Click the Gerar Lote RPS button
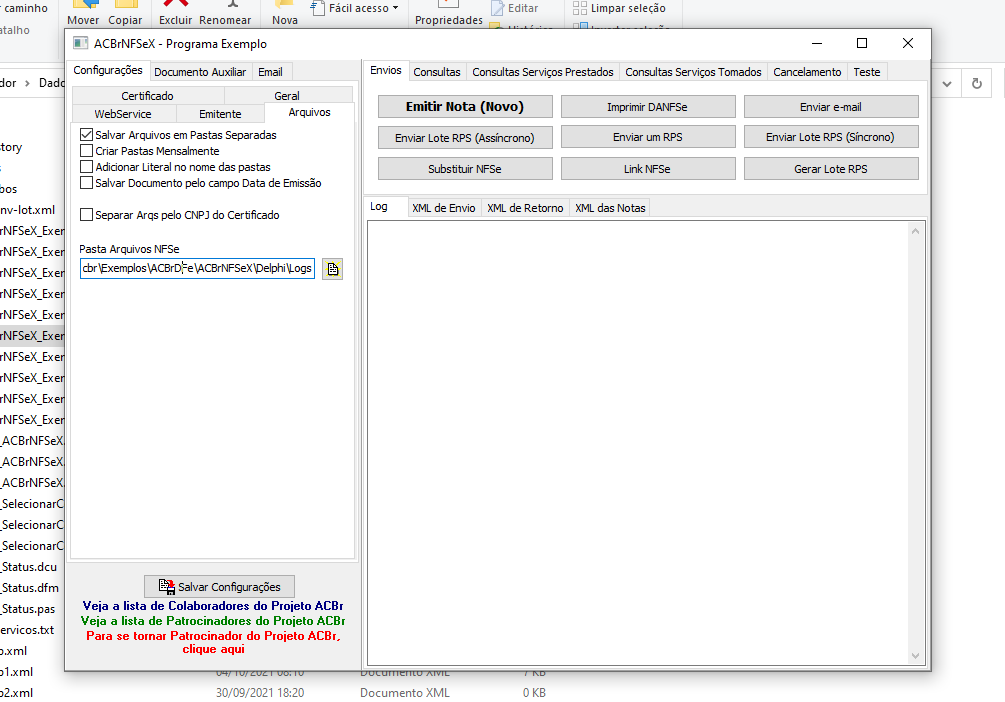The image size is (1005, 702). pyautogui.click(x=831, y=169)
